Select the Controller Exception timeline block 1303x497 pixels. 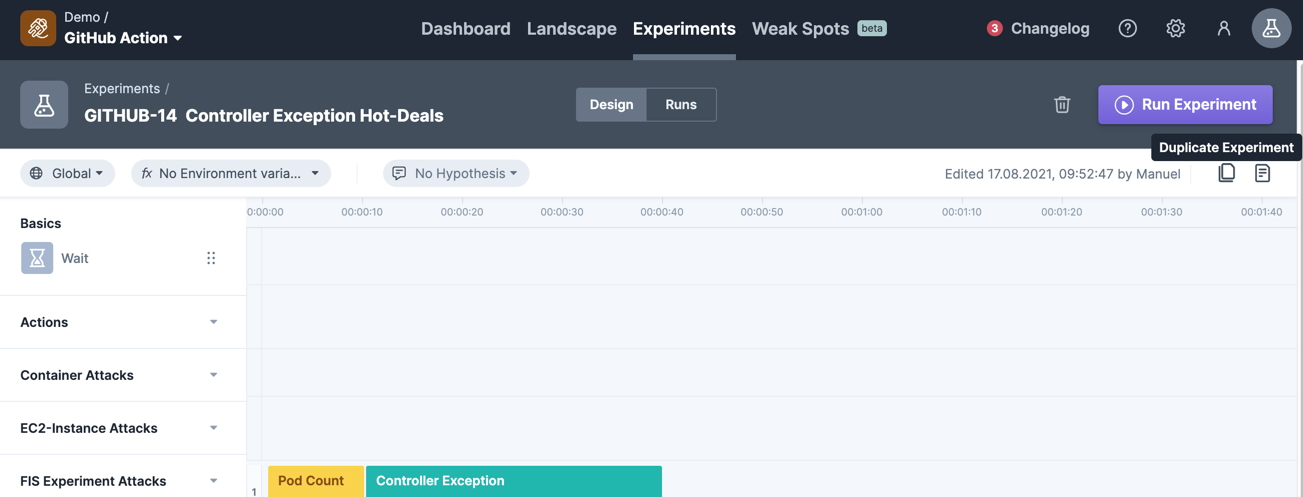513,481
